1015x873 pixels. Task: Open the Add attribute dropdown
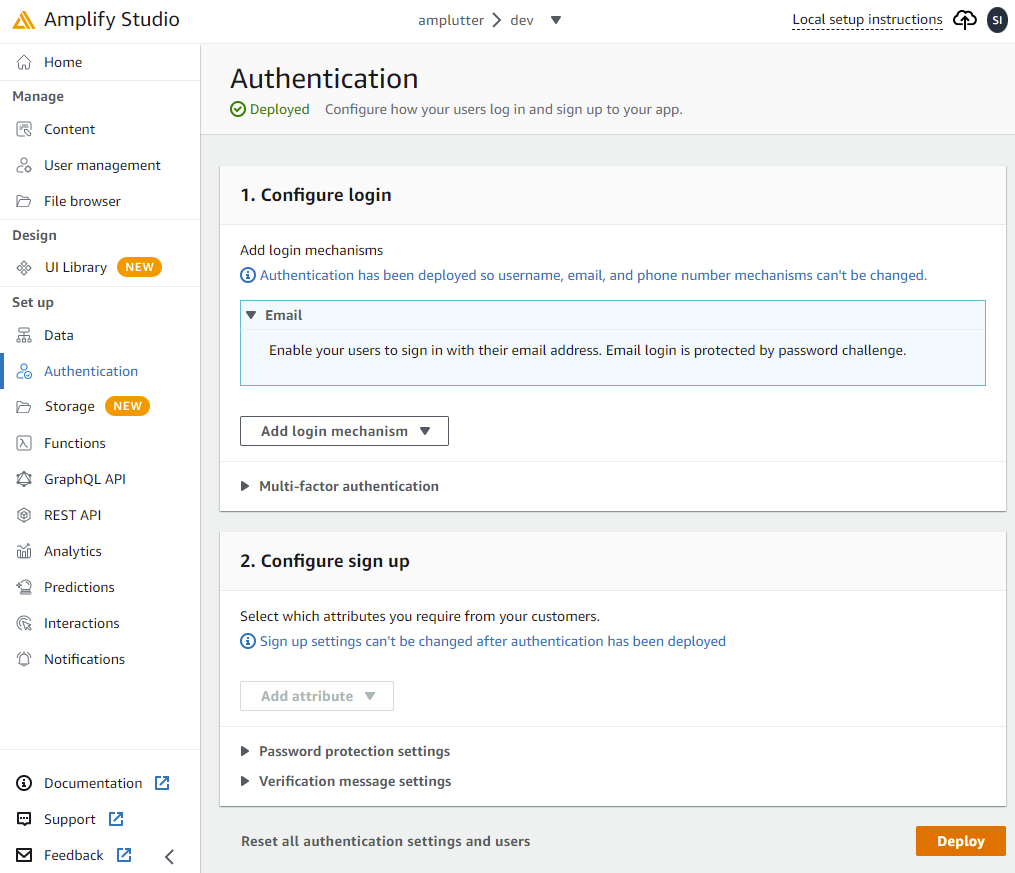pyautogui.click(x=317, y=696)
